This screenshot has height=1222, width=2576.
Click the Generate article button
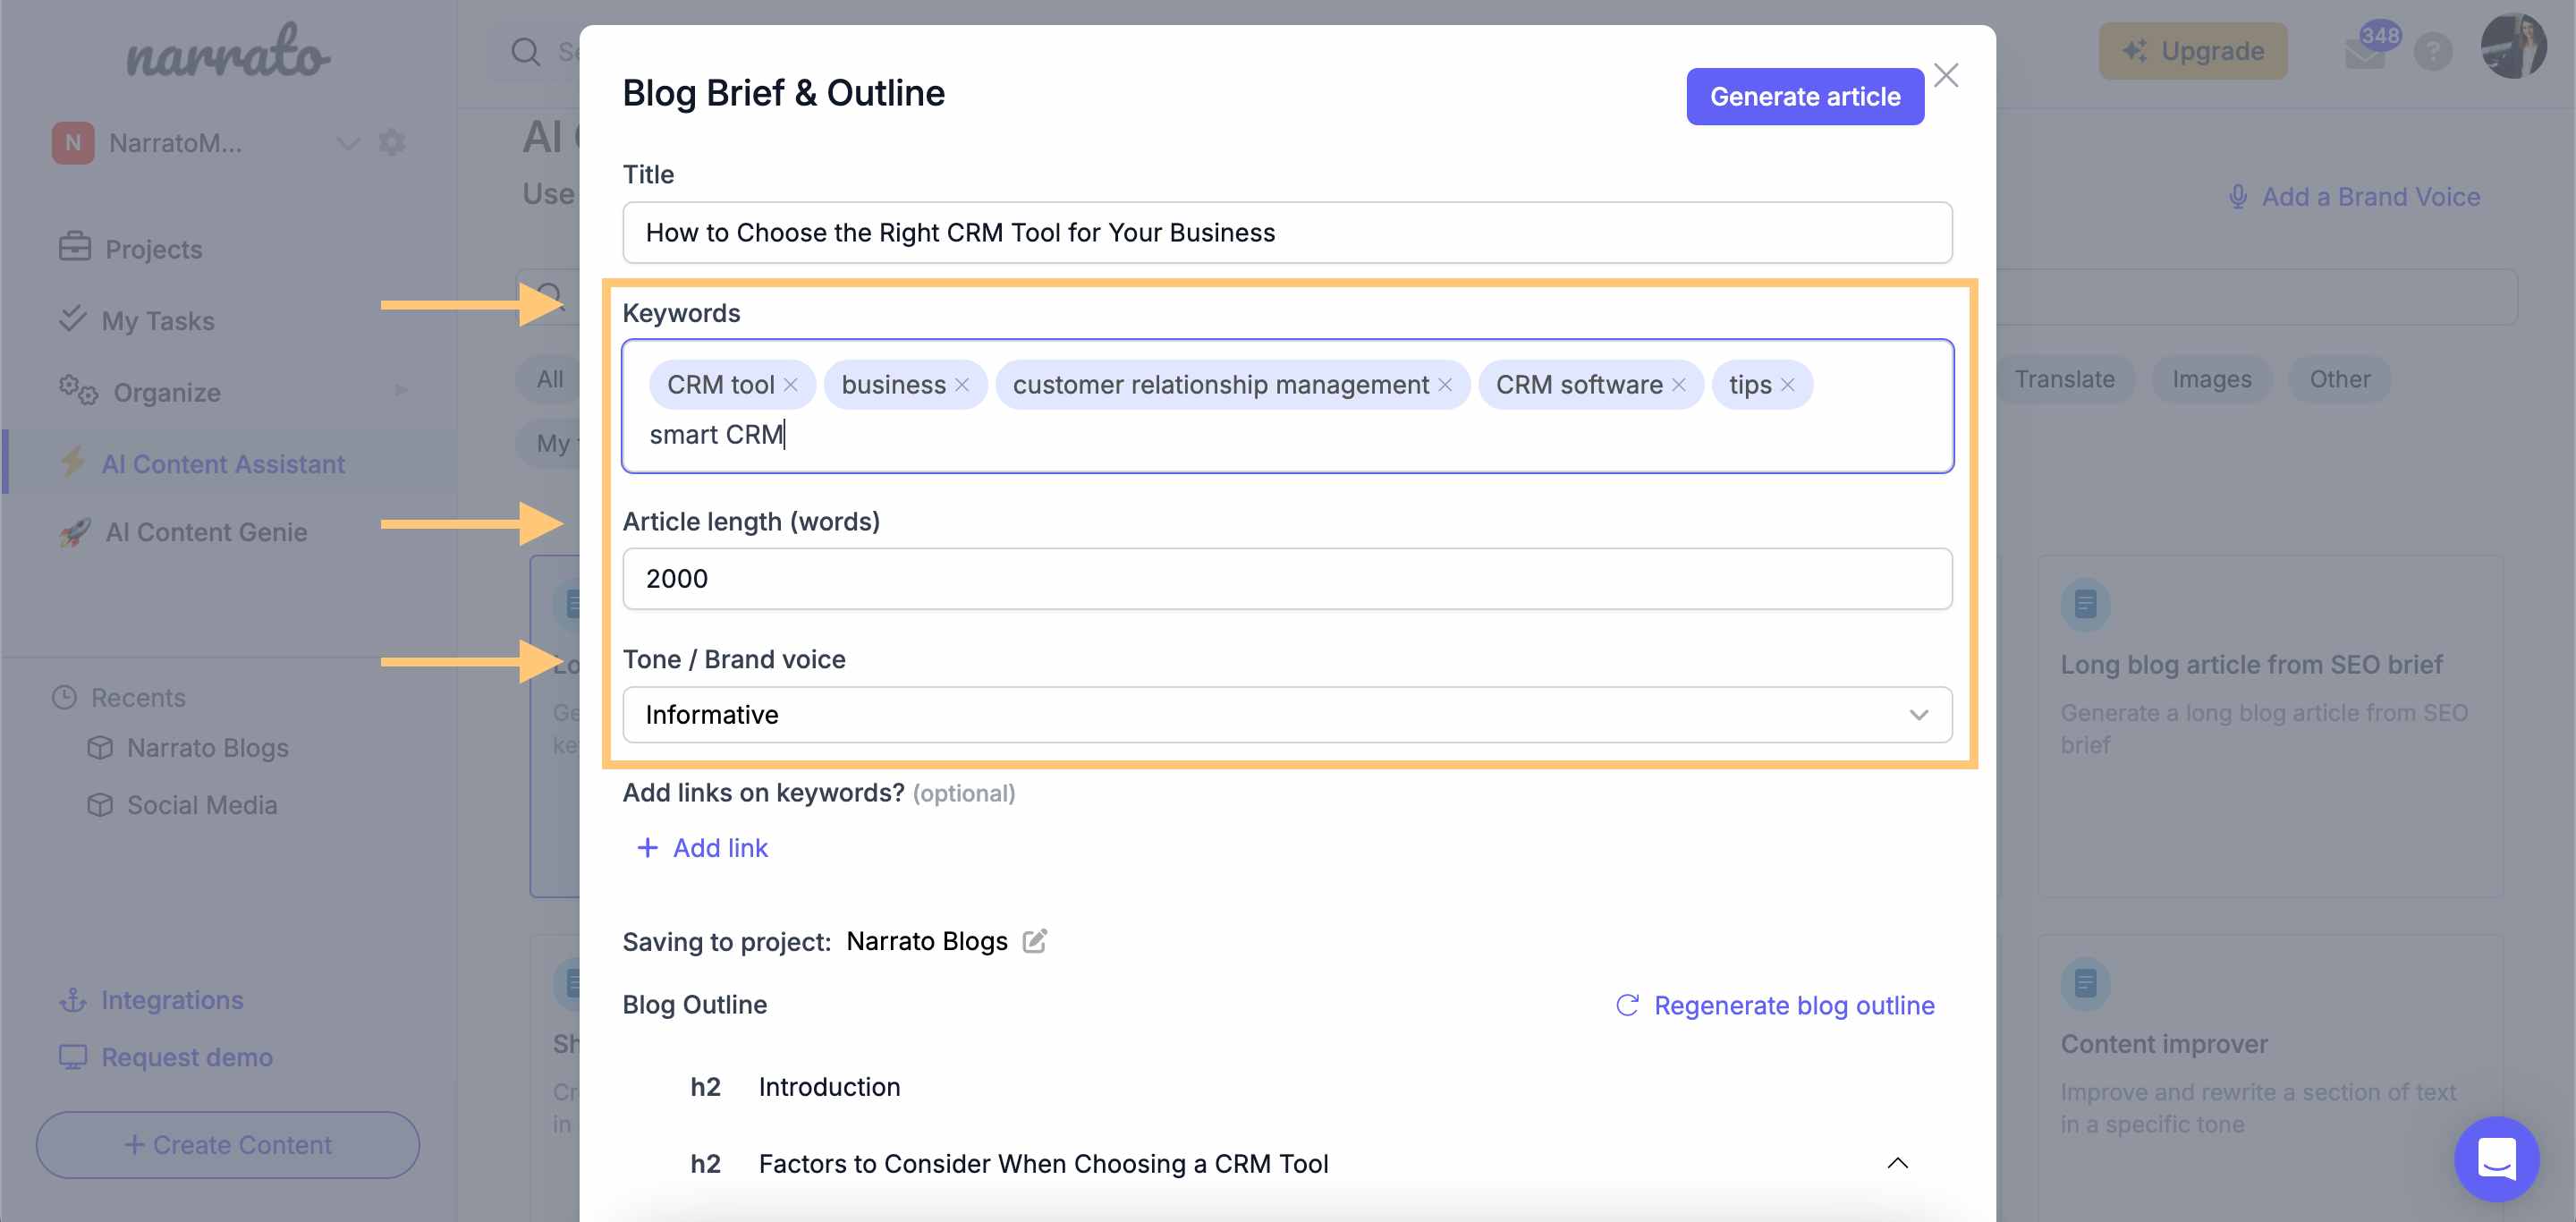[x=1805, y=96]
